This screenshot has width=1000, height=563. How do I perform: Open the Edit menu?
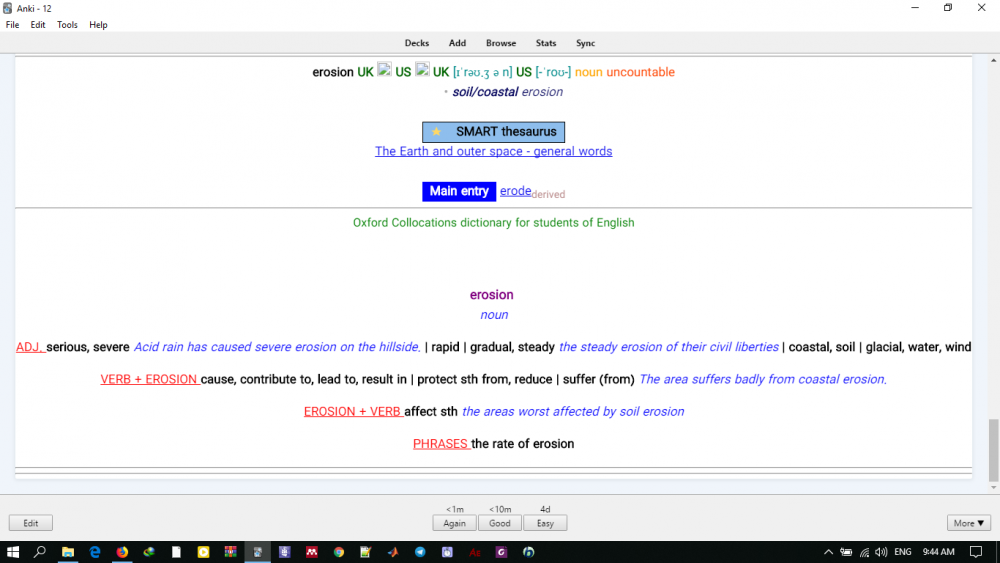(x=38, y=25)
